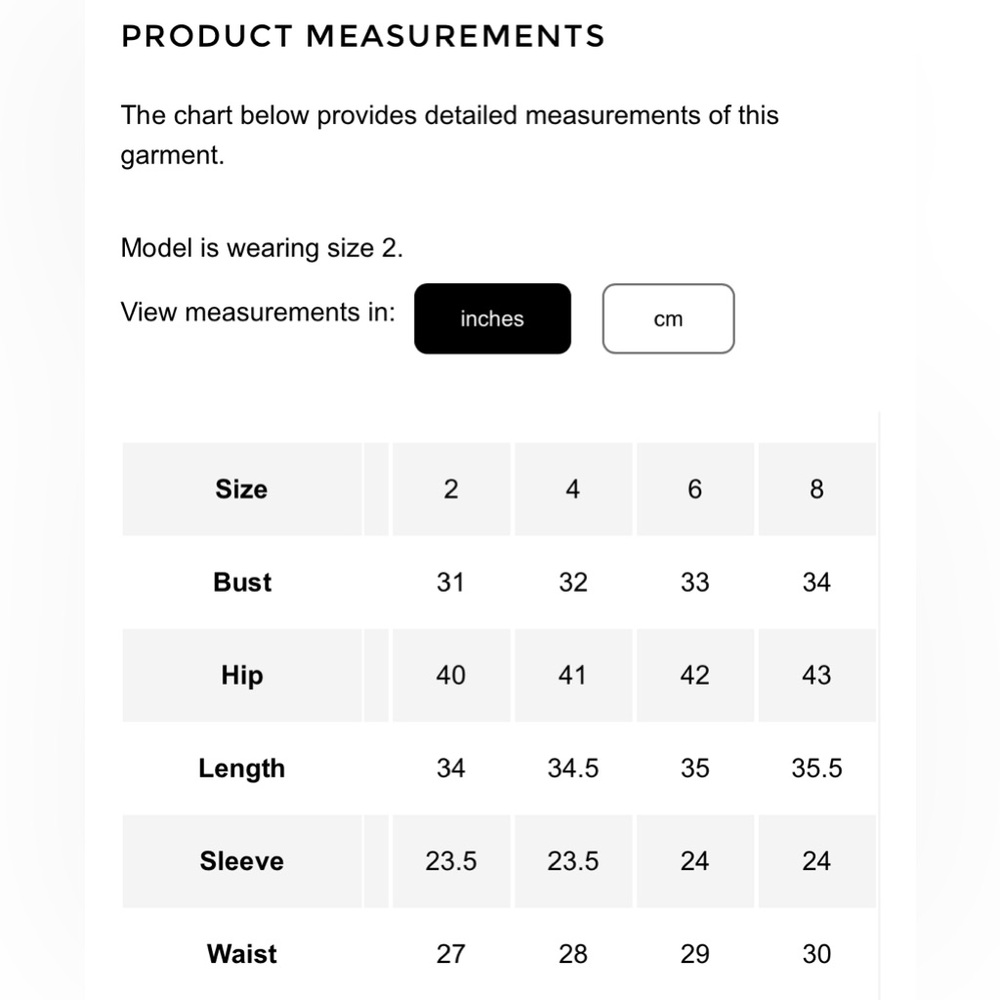Image resolution: width=1000 pixels, height=1000 pixels.
Task: Select the Bust row label
Action: [242, 582]
